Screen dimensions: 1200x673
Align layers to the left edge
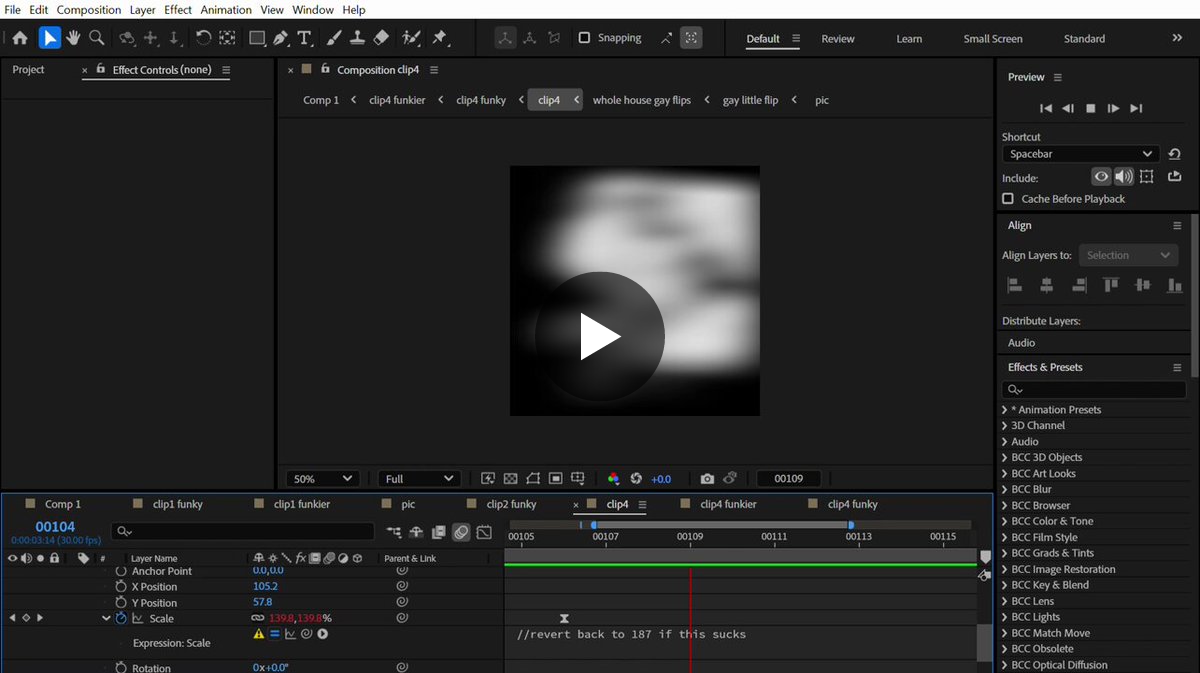coord(1014,285)
